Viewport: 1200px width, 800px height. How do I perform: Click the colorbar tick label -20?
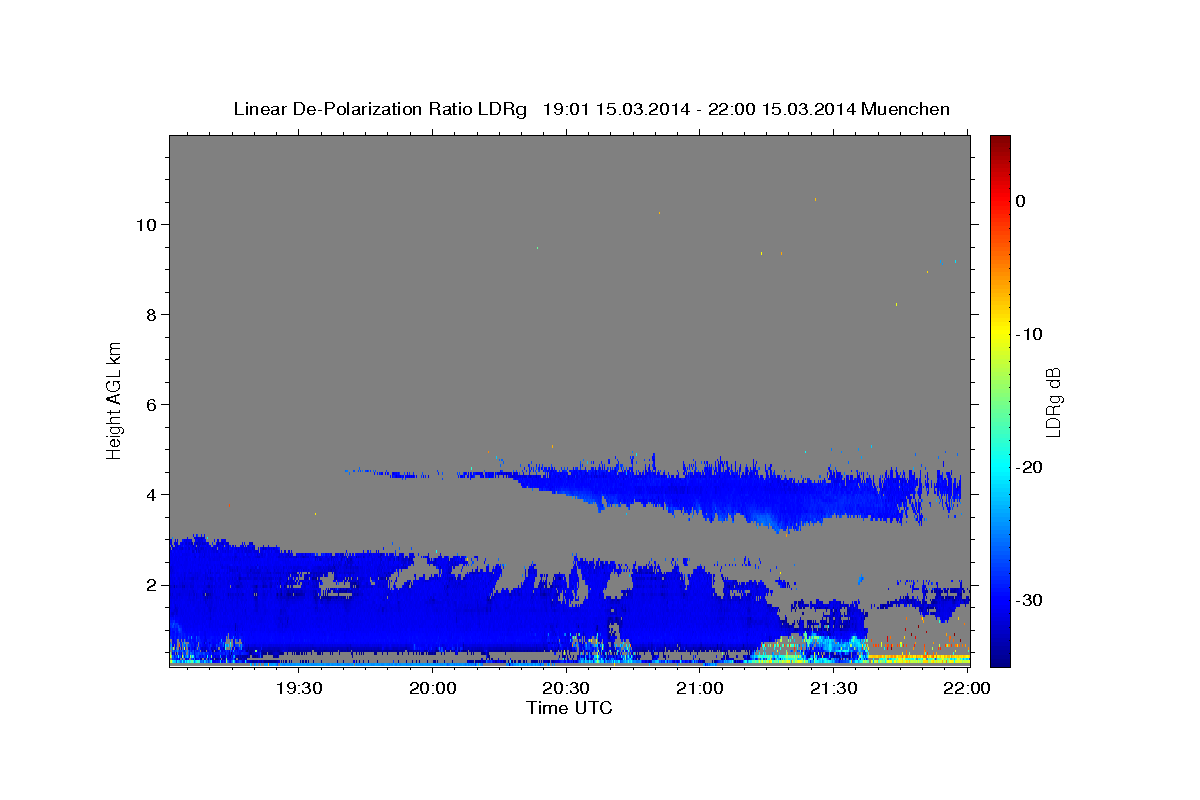[x=1029, y=467]
